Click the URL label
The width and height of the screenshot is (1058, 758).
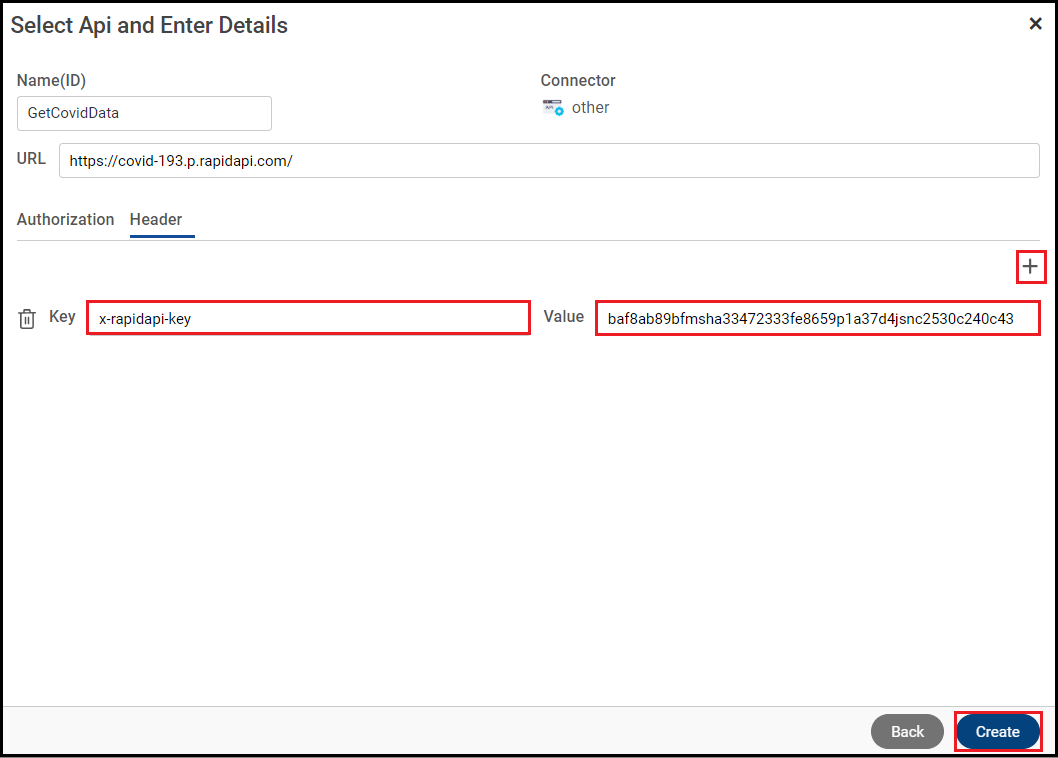[x=31, y=158]
